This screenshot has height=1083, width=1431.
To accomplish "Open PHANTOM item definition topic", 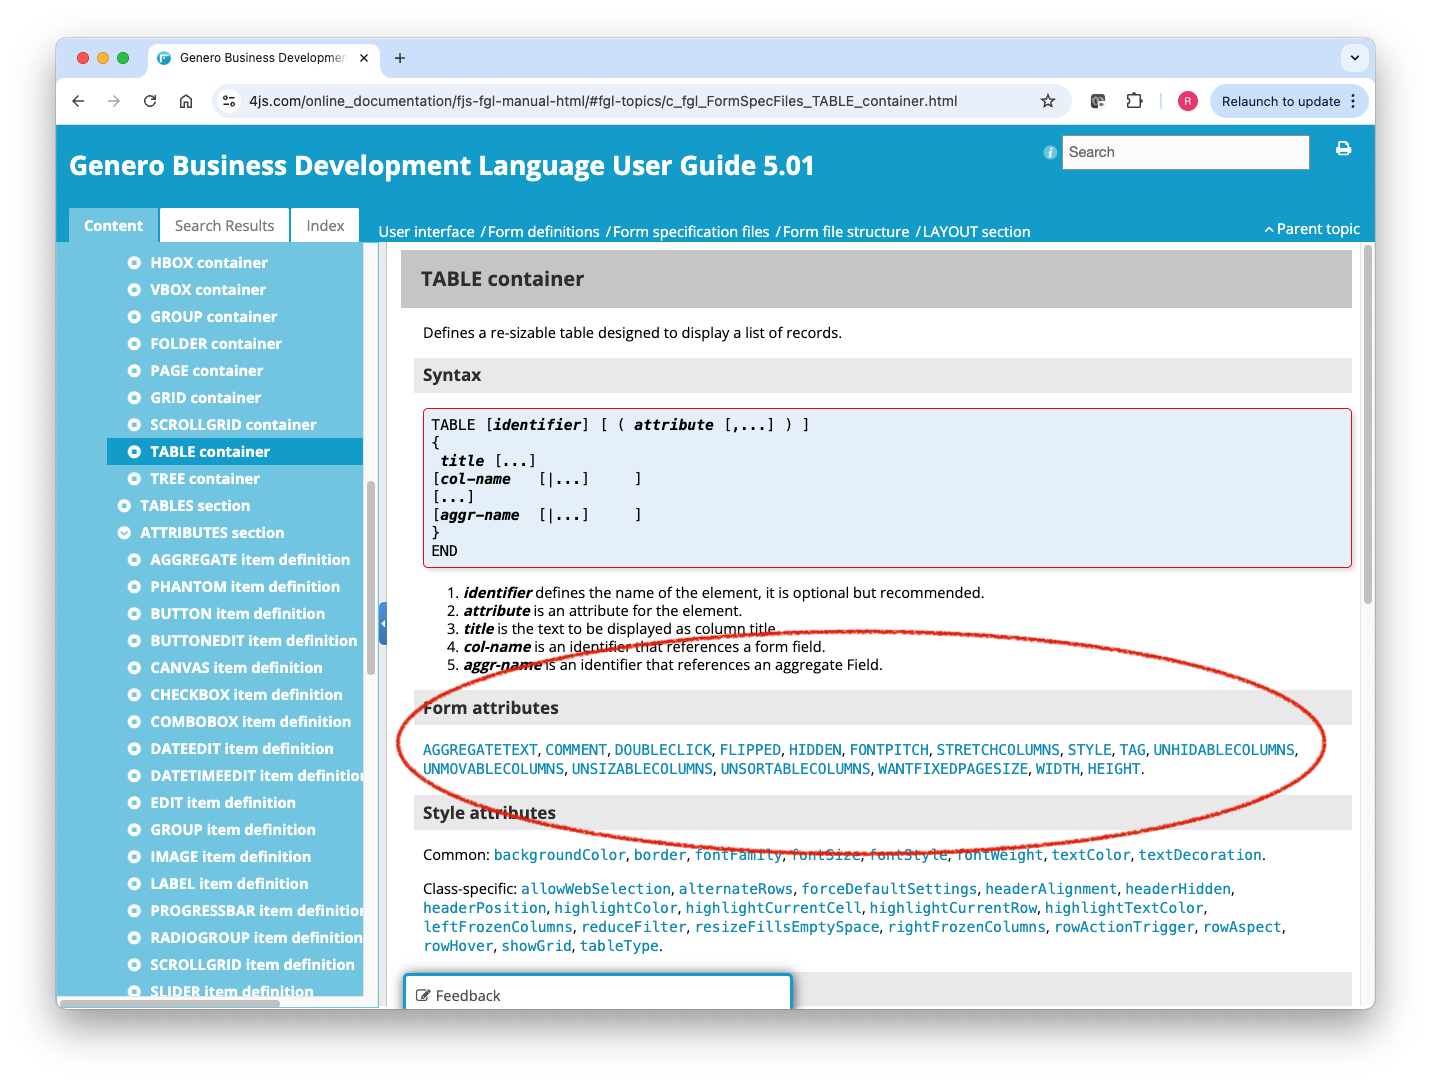I will point(245,587).
